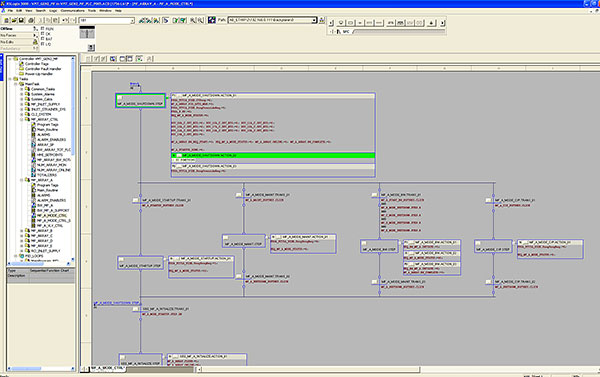Click the Redo toolbar icon

tap(73, 20)
